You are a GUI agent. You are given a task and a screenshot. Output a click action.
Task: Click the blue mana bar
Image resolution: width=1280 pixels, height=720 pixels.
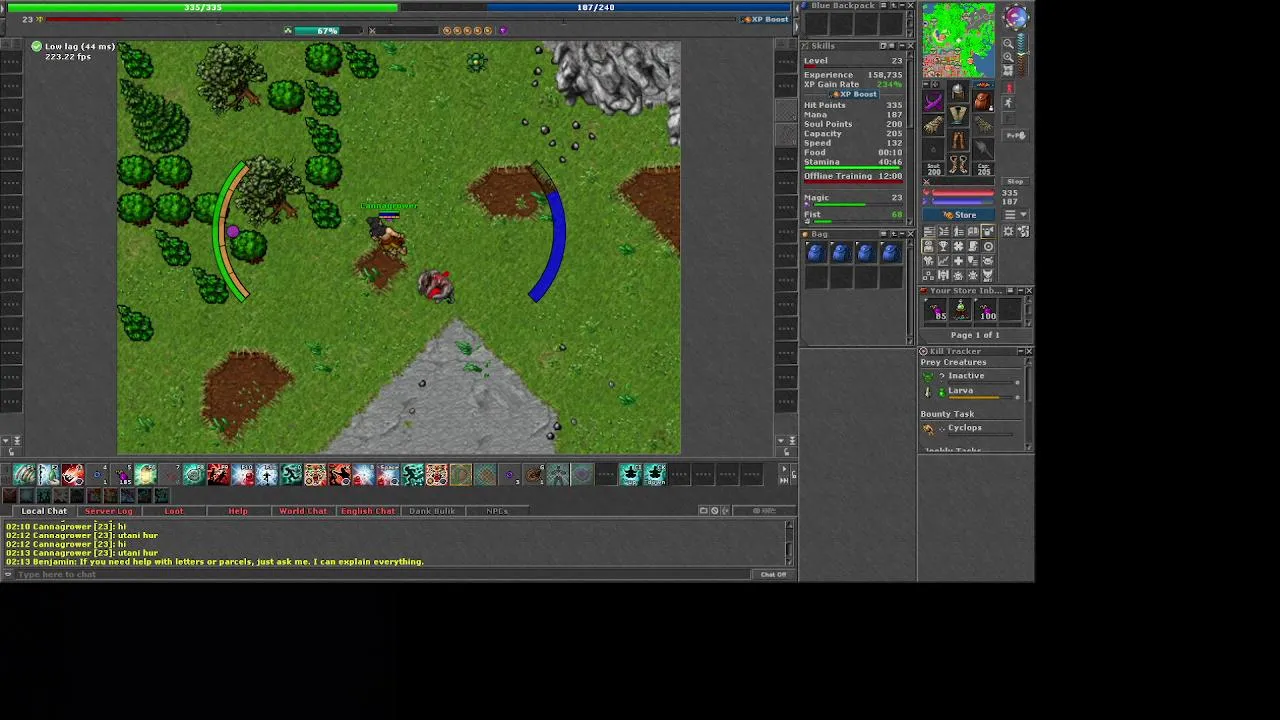click(596, 7)
